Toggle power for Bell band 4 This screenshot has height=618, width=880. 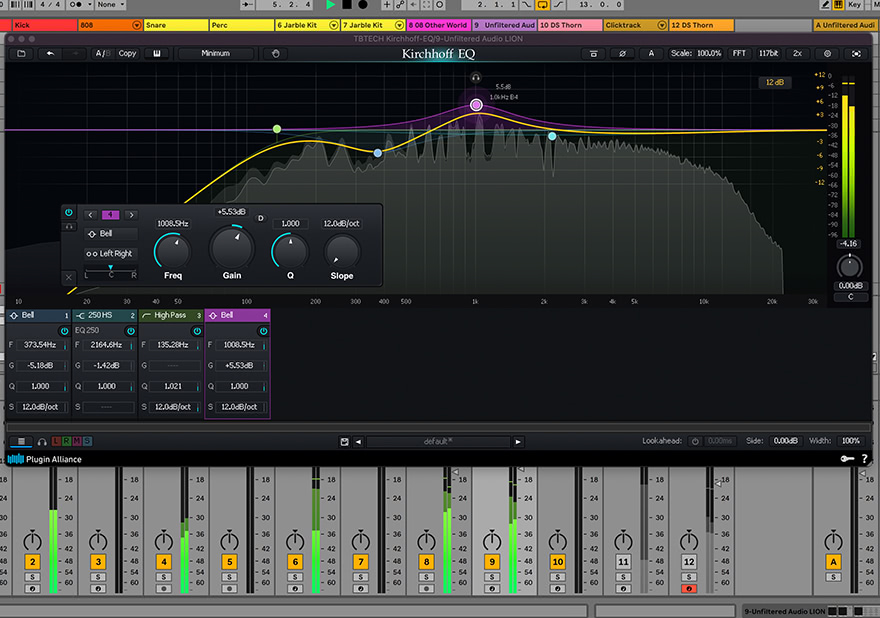(263, 331)
